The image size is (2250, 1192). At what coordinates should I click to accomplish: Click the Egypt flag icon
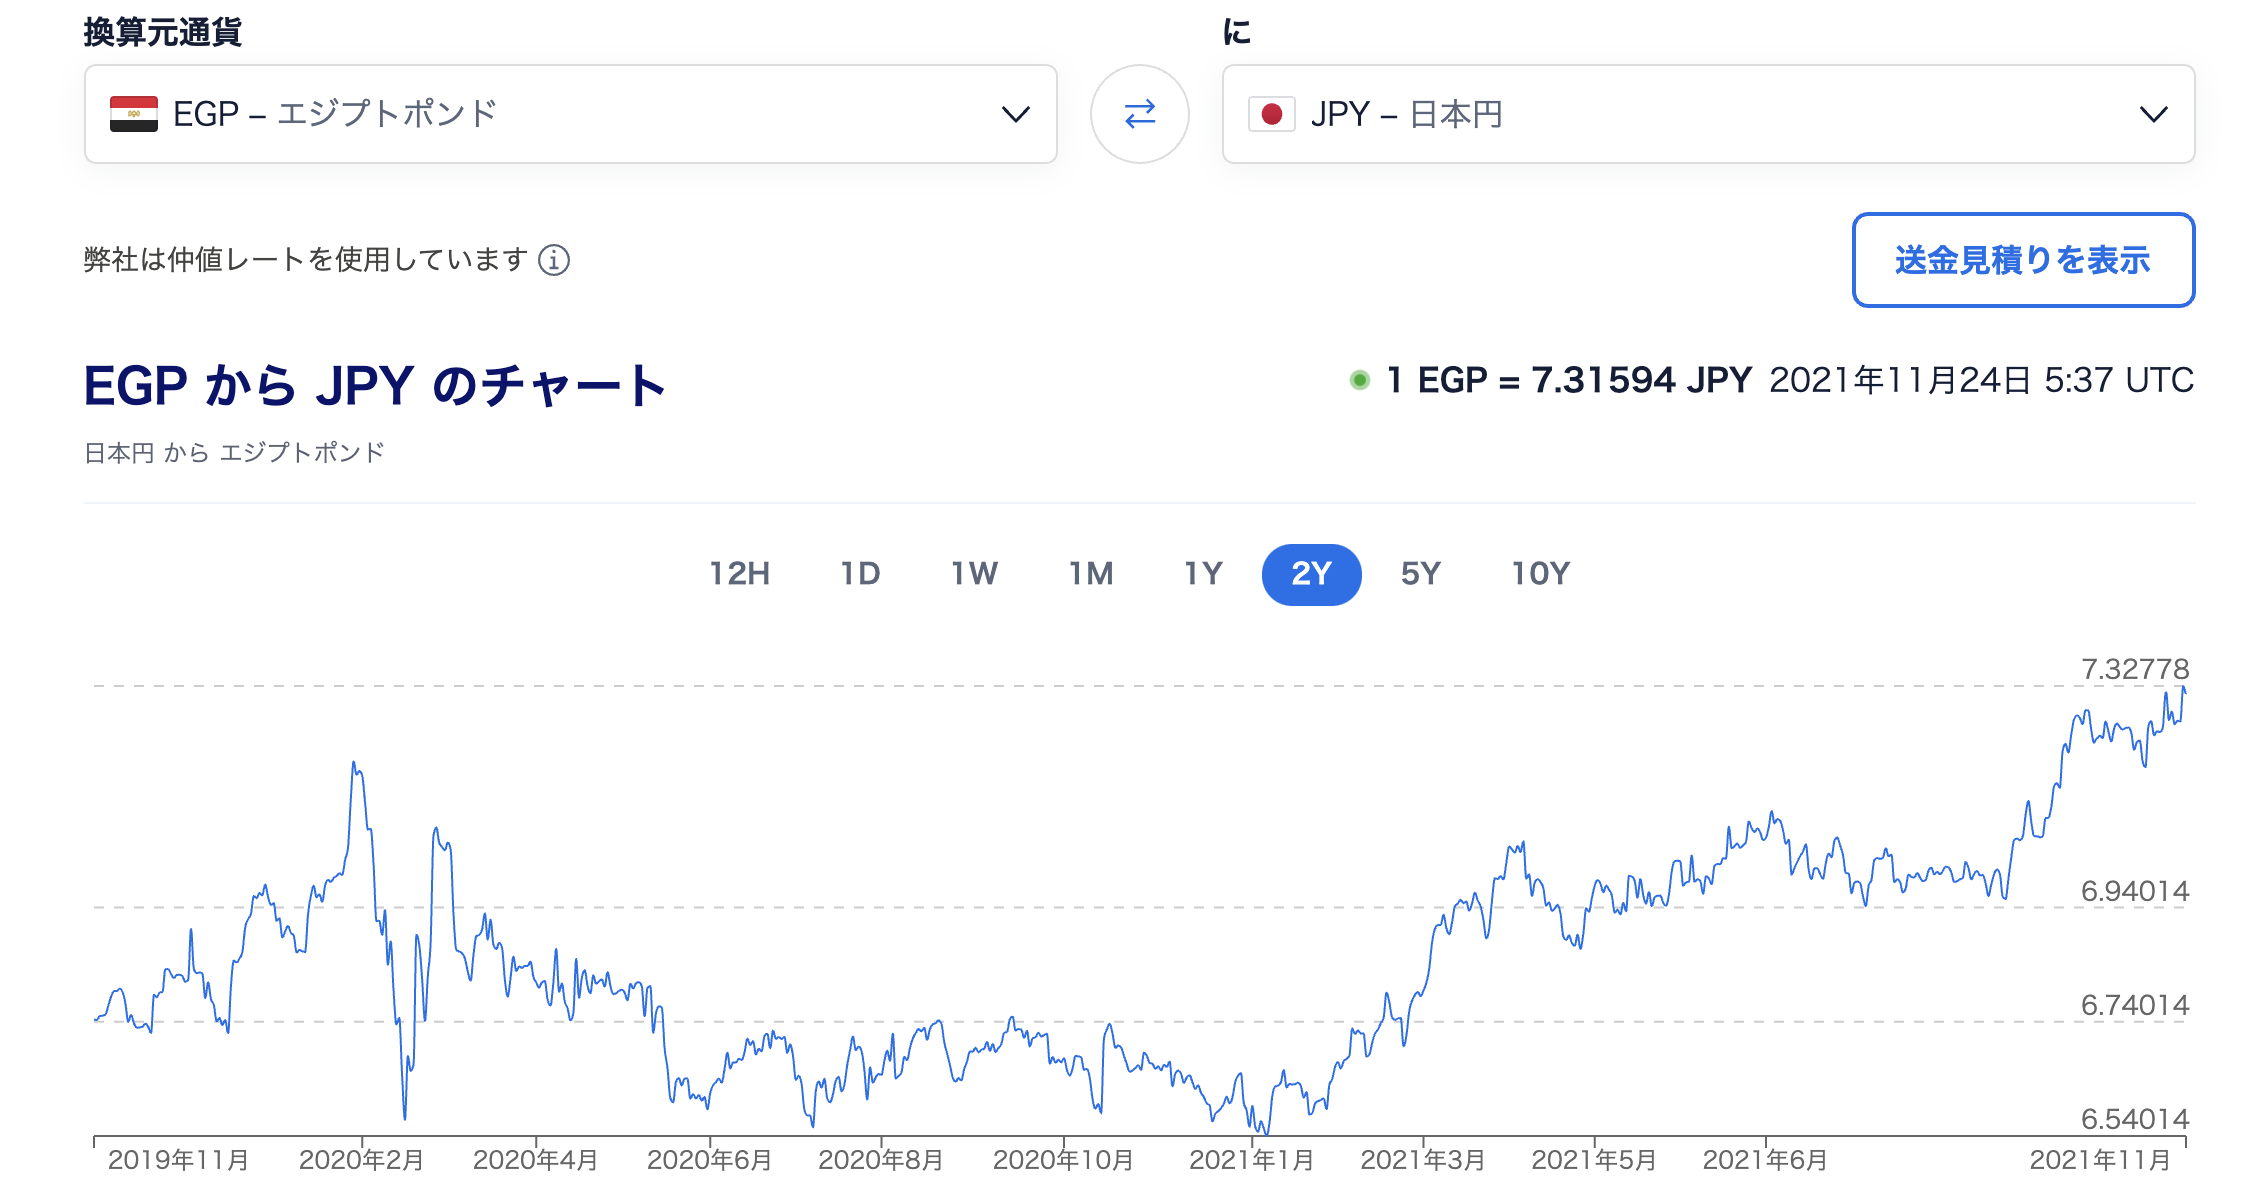[134, 114]
